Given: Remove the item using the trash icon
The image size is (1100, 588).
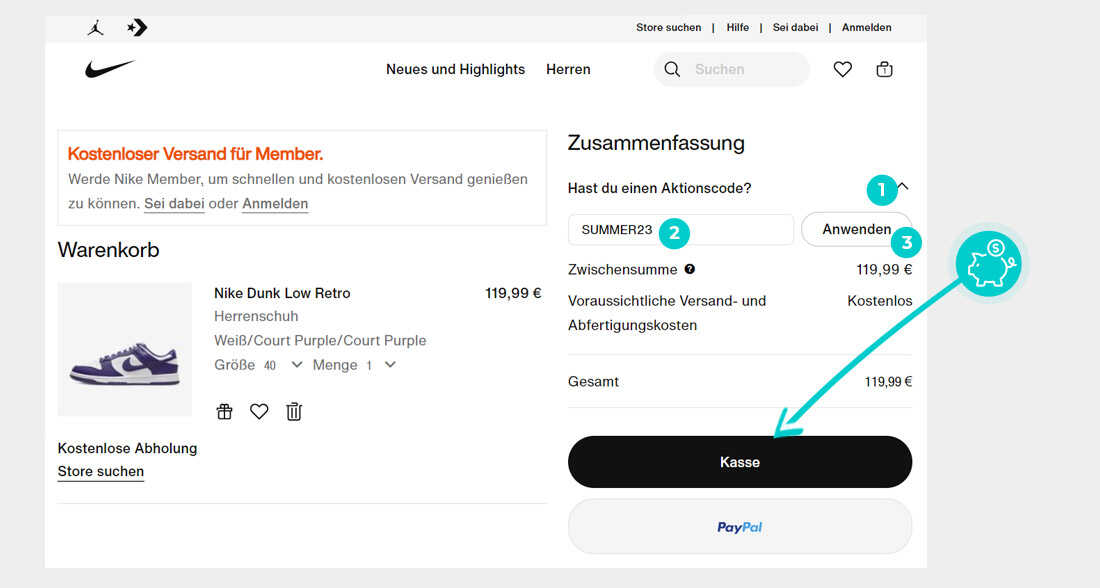Looking at the screenshot, I should [294, 412].
